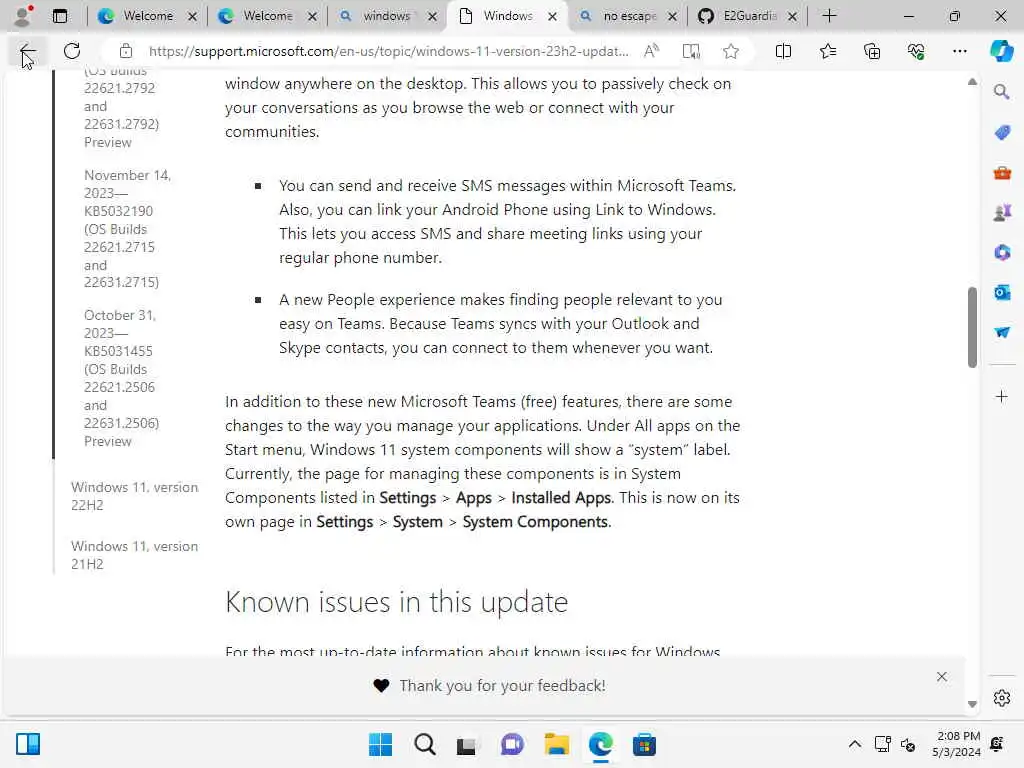Open profile avatar icon
The height and width of the screenshot is (768, 1024).
pyautogui.click(x=24, y=16)
